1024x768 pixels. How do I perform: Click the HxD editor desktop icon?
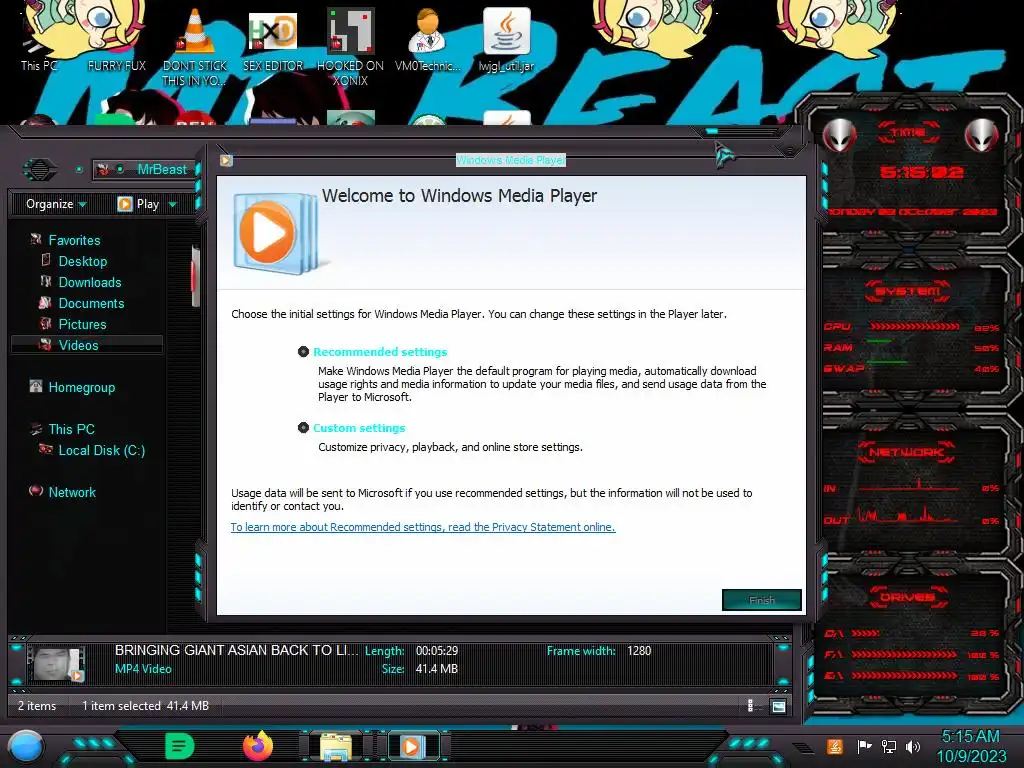coord(273,31)
